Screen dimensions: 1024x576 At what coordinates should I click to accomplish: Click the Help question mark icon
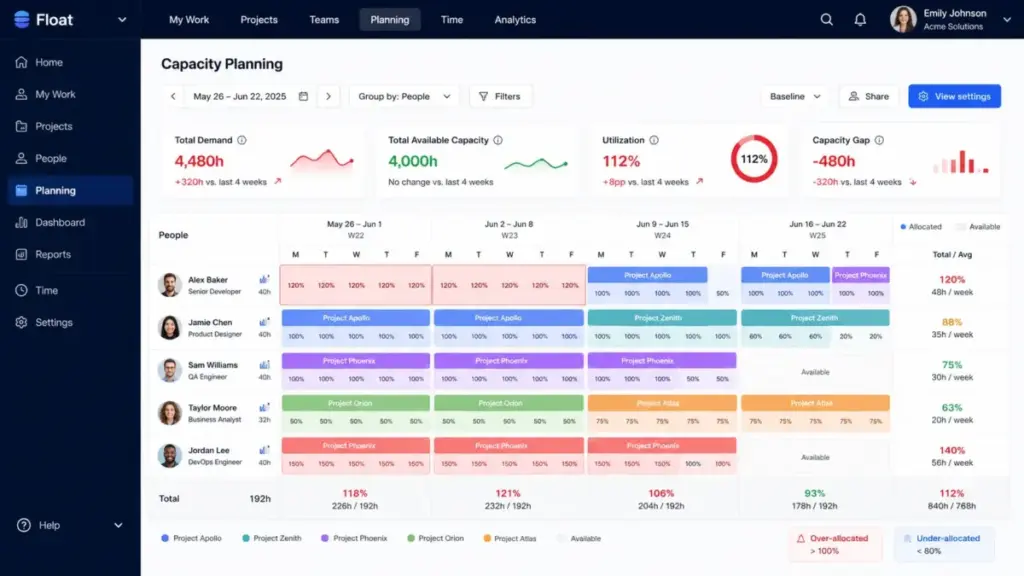click(24, 525)
